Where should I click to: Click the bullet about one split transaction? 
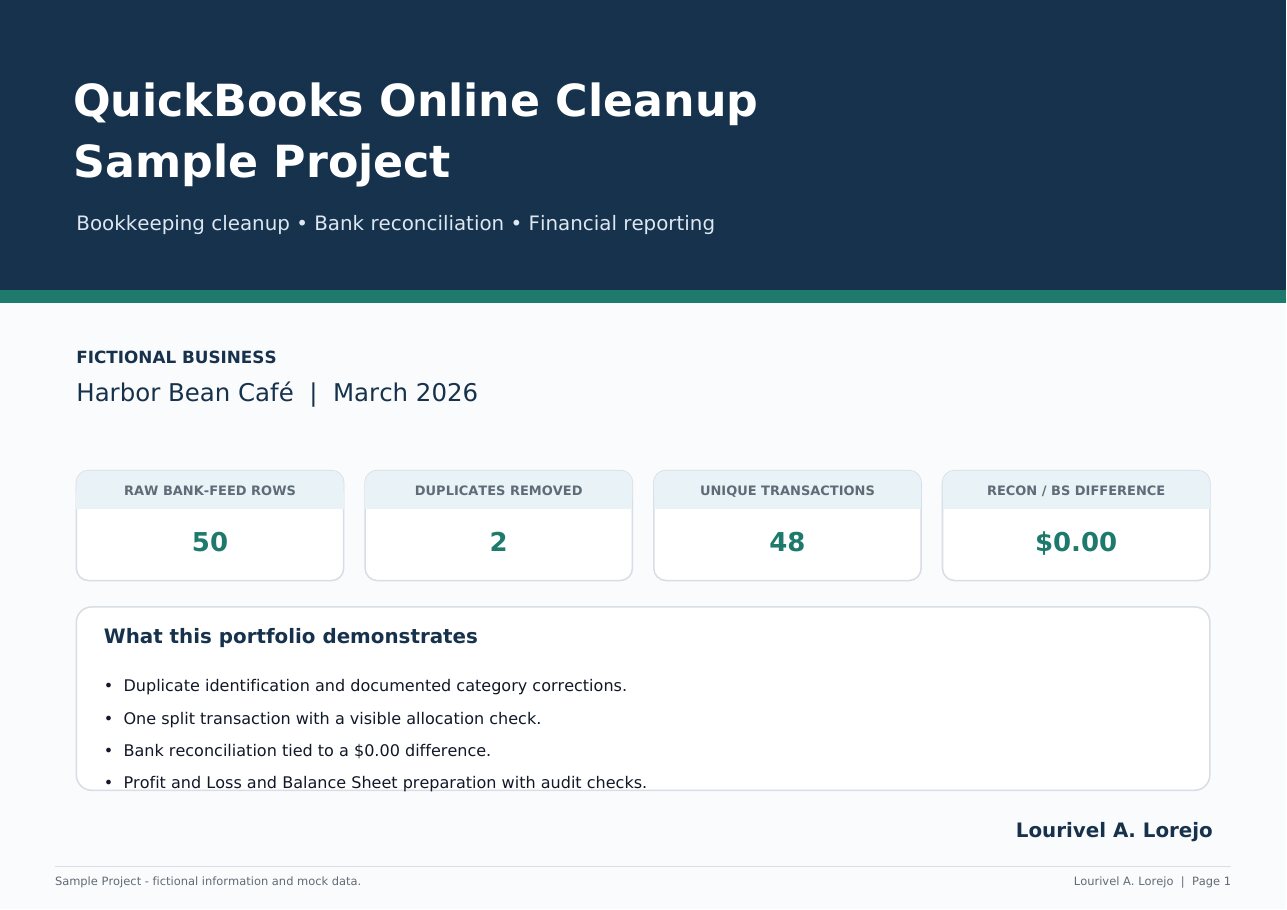click(x=322, y=718)
